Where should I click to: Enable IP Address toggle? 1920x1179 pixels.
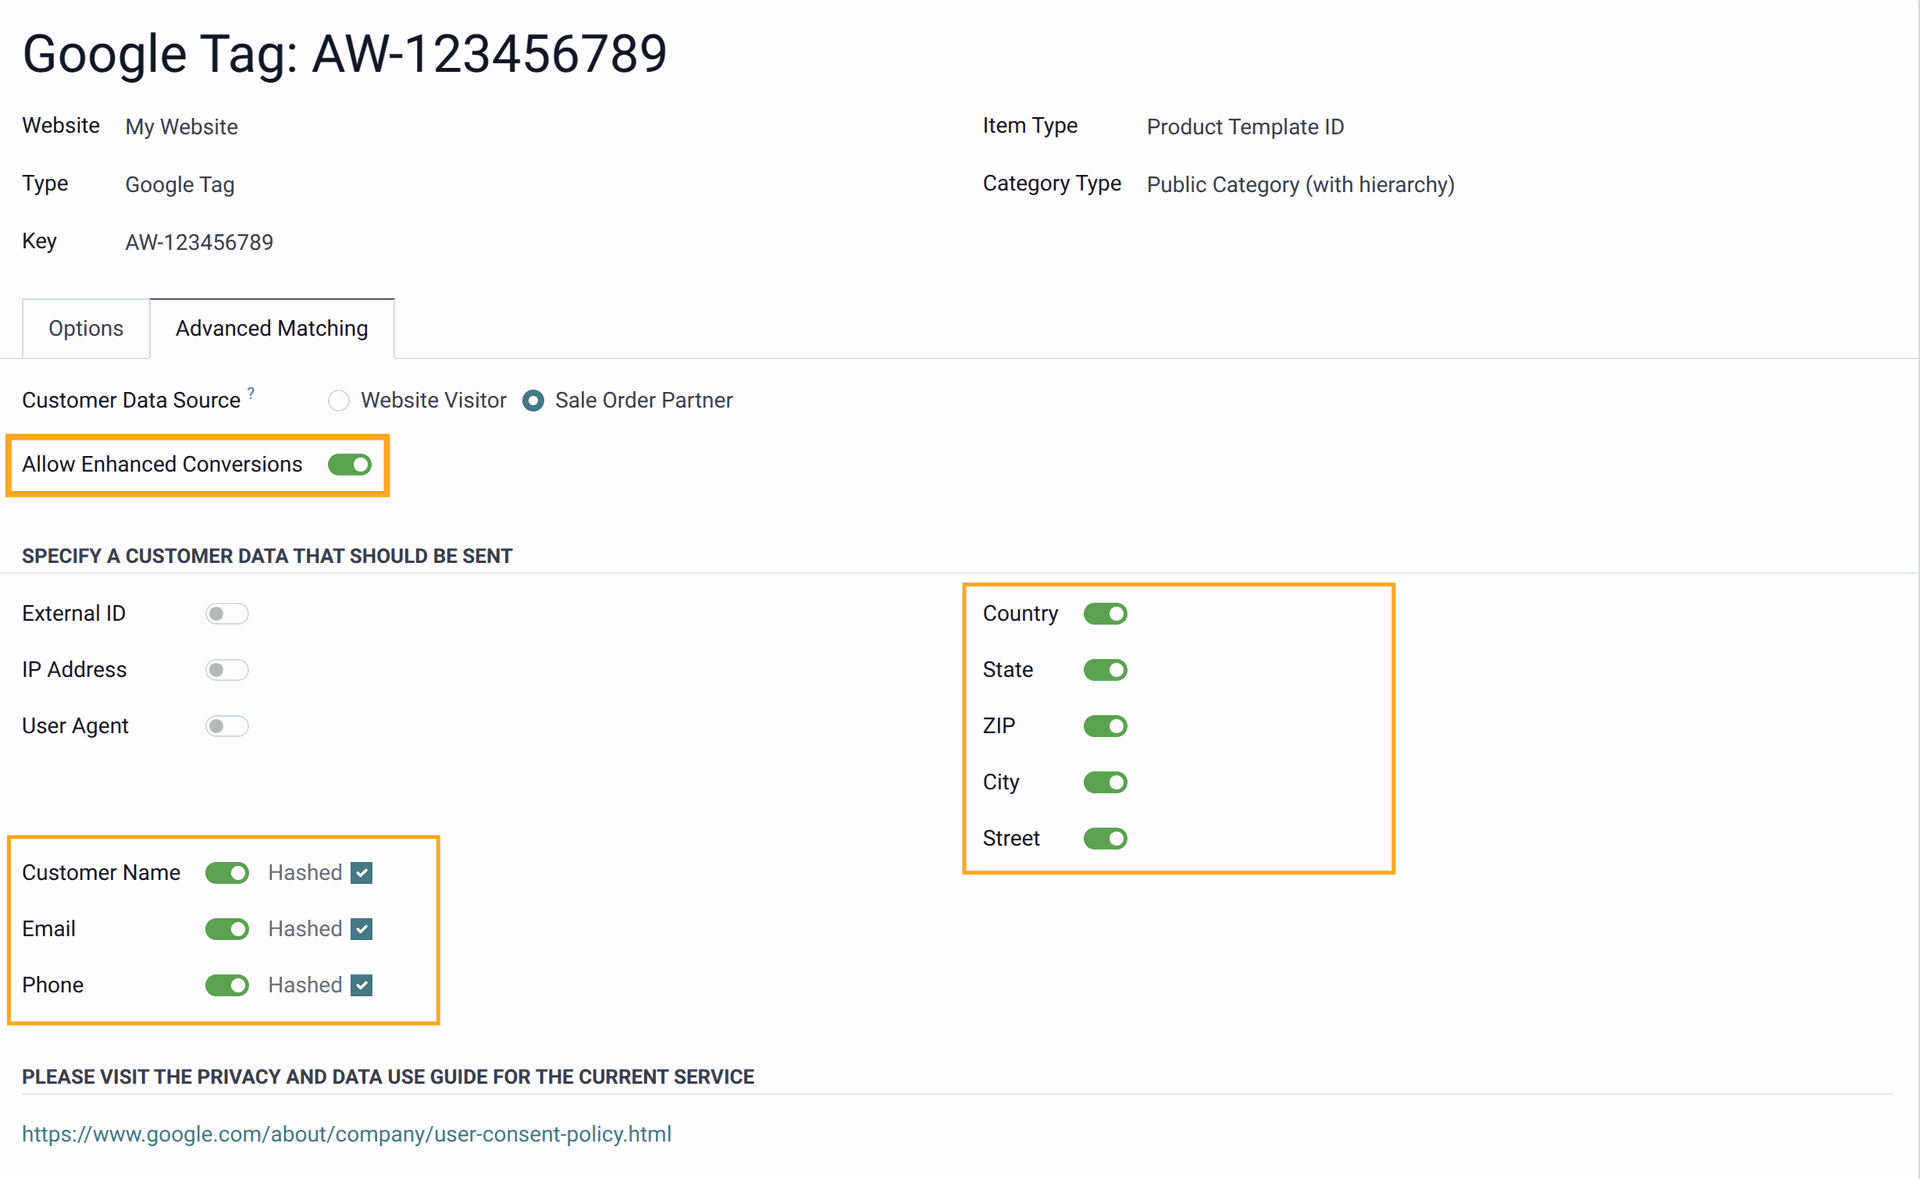pos(226,670)
